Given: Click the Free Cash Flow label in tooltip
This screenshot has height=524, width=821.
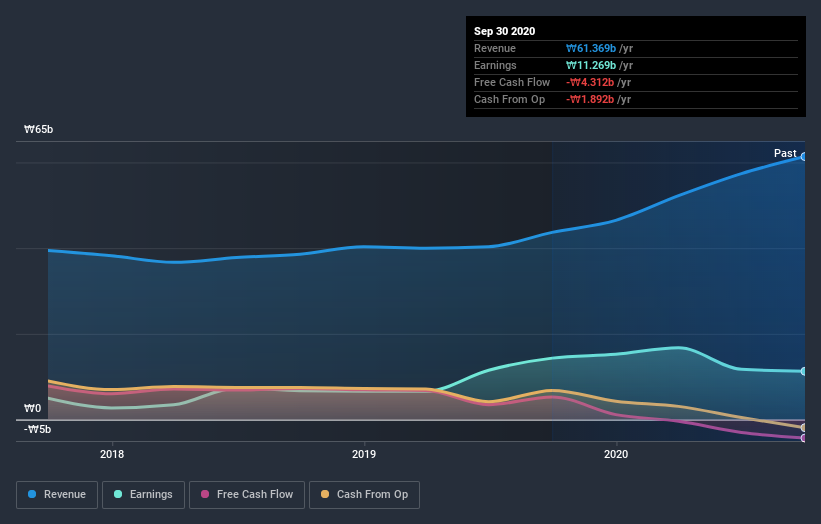Looking at the screenshot, I should 512,82.
